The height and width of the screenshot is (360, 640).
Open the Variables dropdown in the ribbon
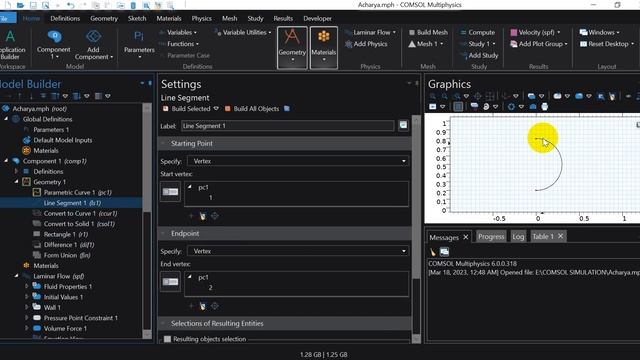point(178,32)
